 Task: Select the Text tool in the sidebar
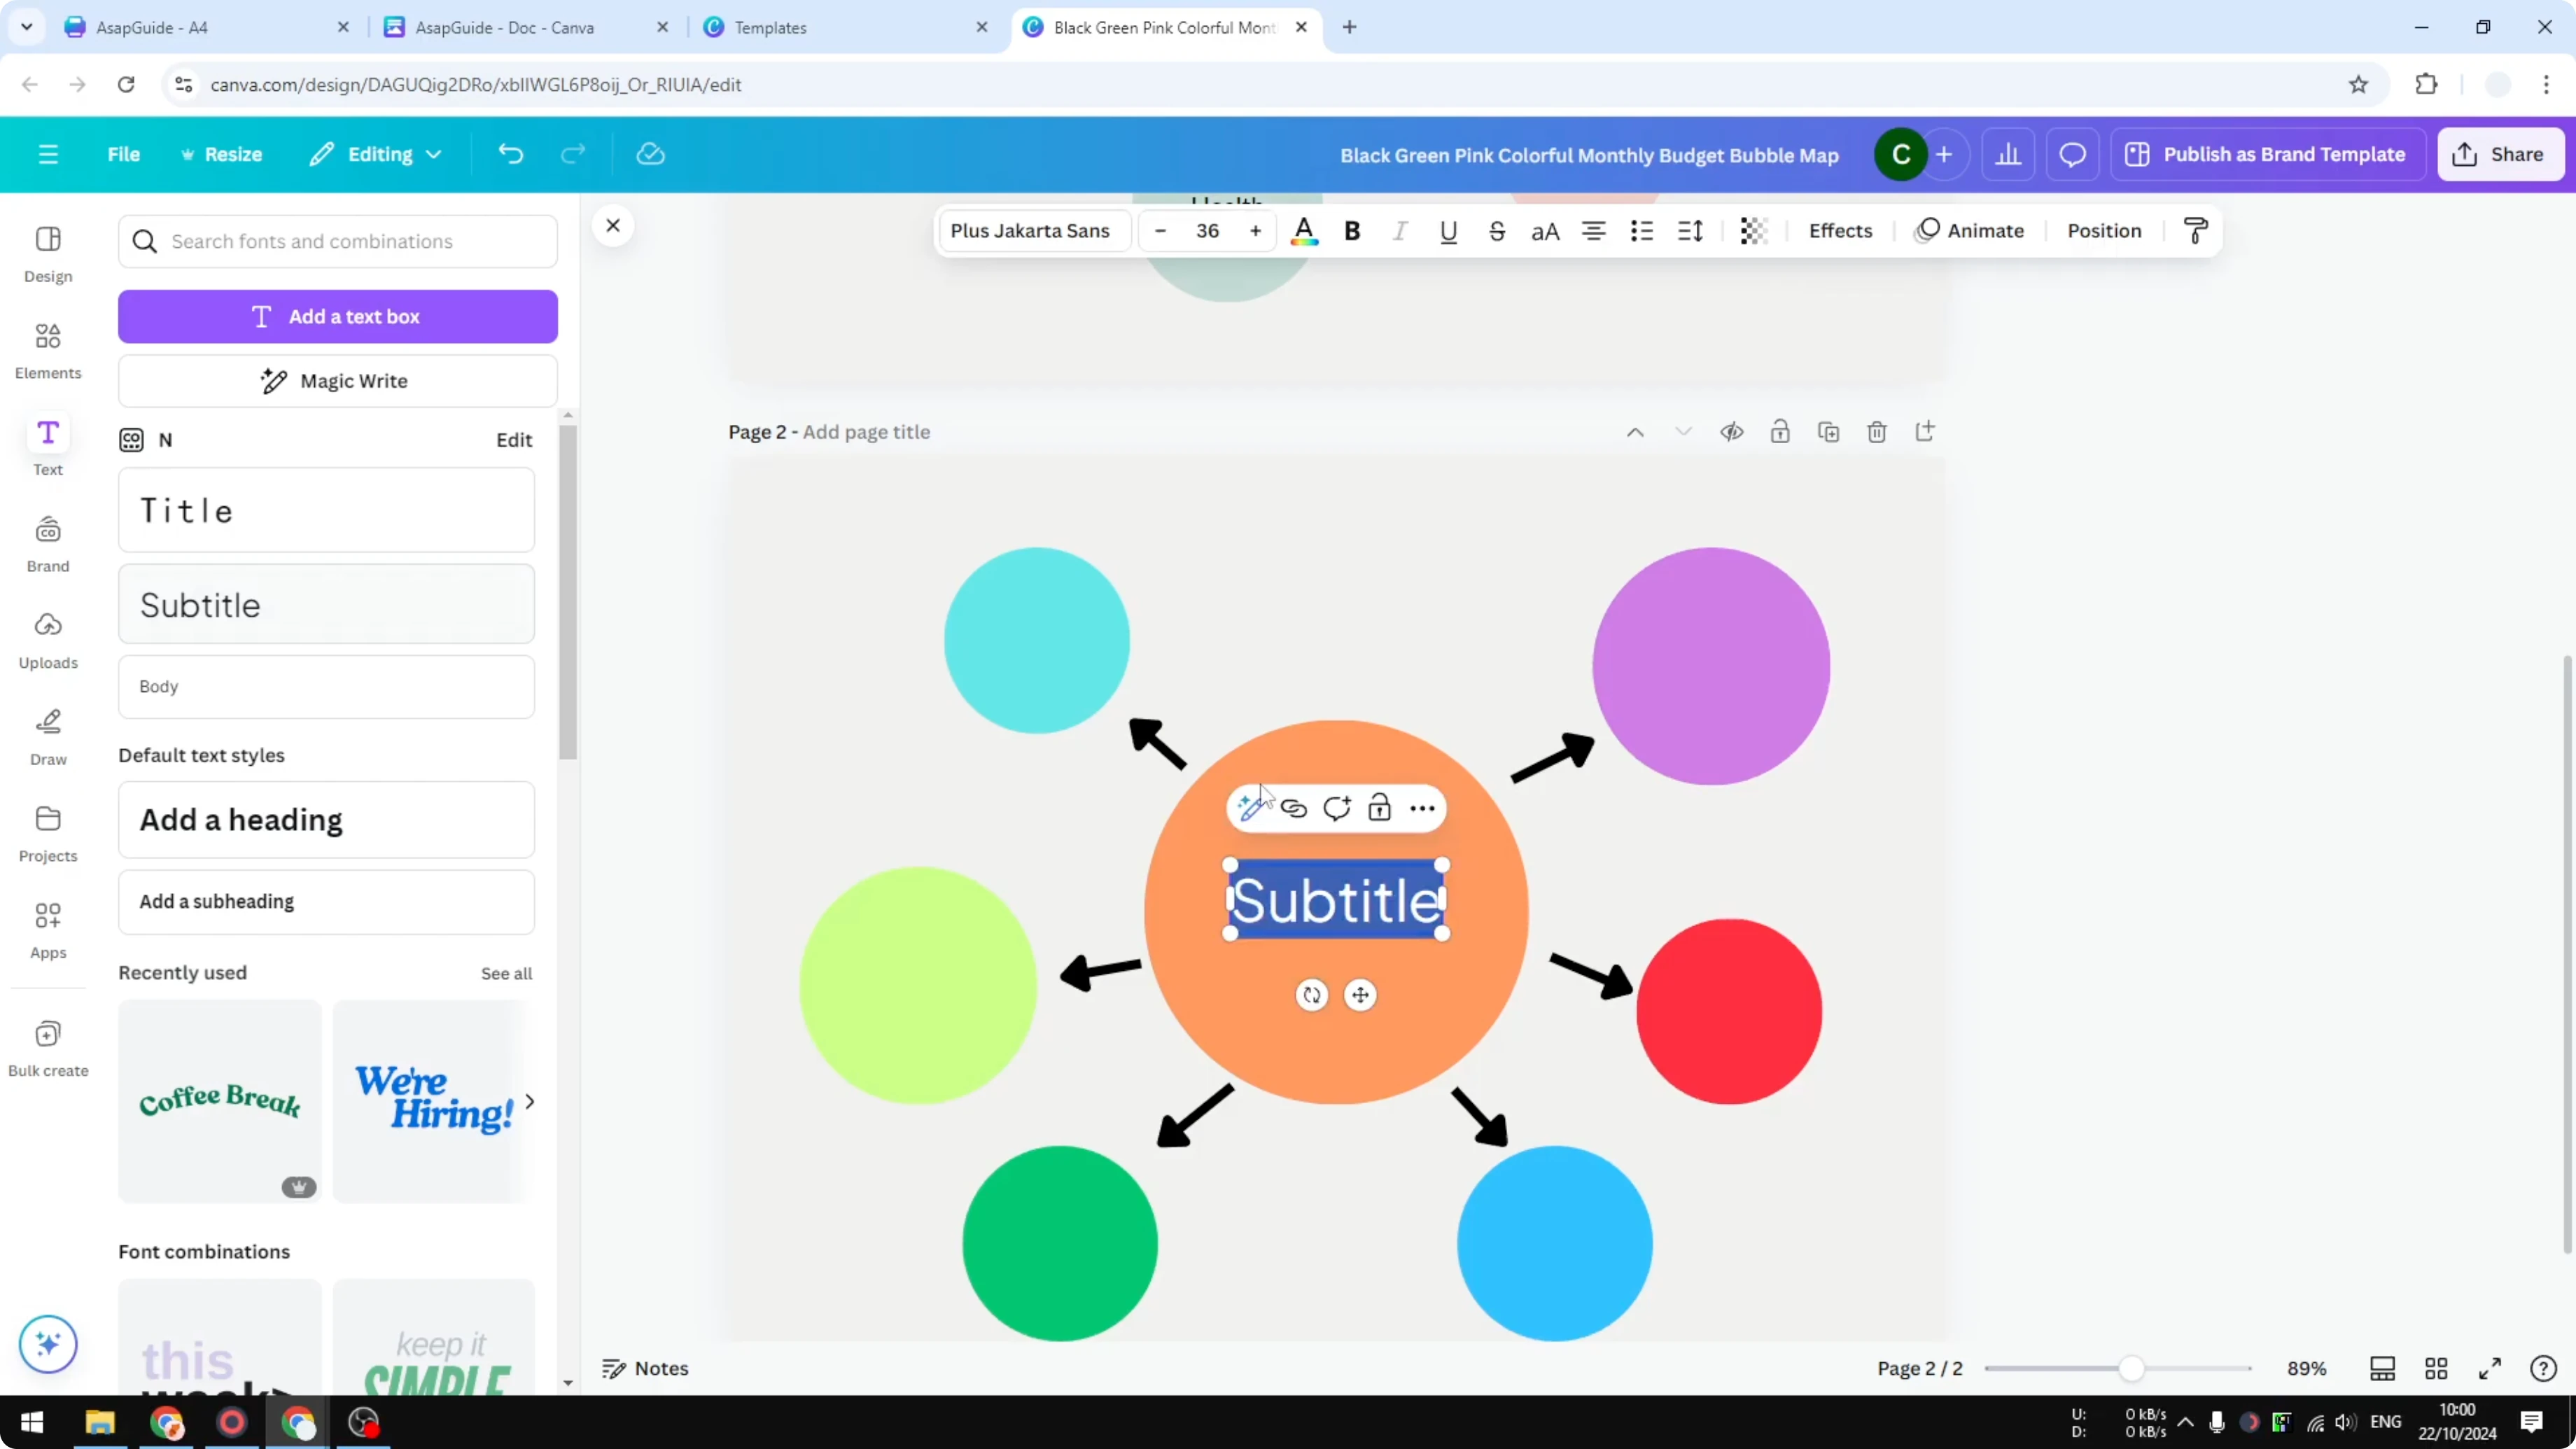click(x=47, y=444)
